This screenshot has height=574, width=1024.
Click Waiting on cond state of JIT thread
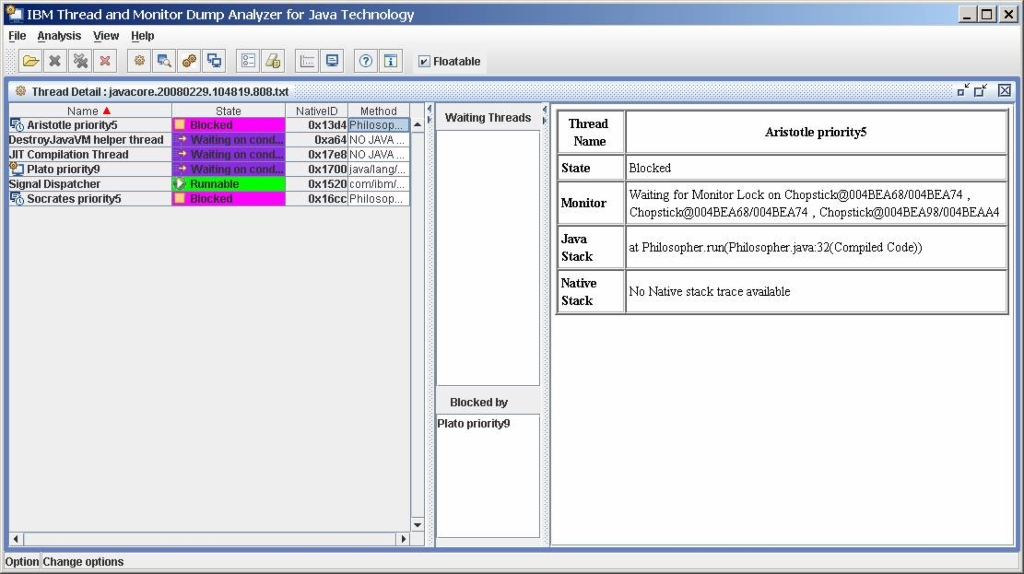point(229,155)
